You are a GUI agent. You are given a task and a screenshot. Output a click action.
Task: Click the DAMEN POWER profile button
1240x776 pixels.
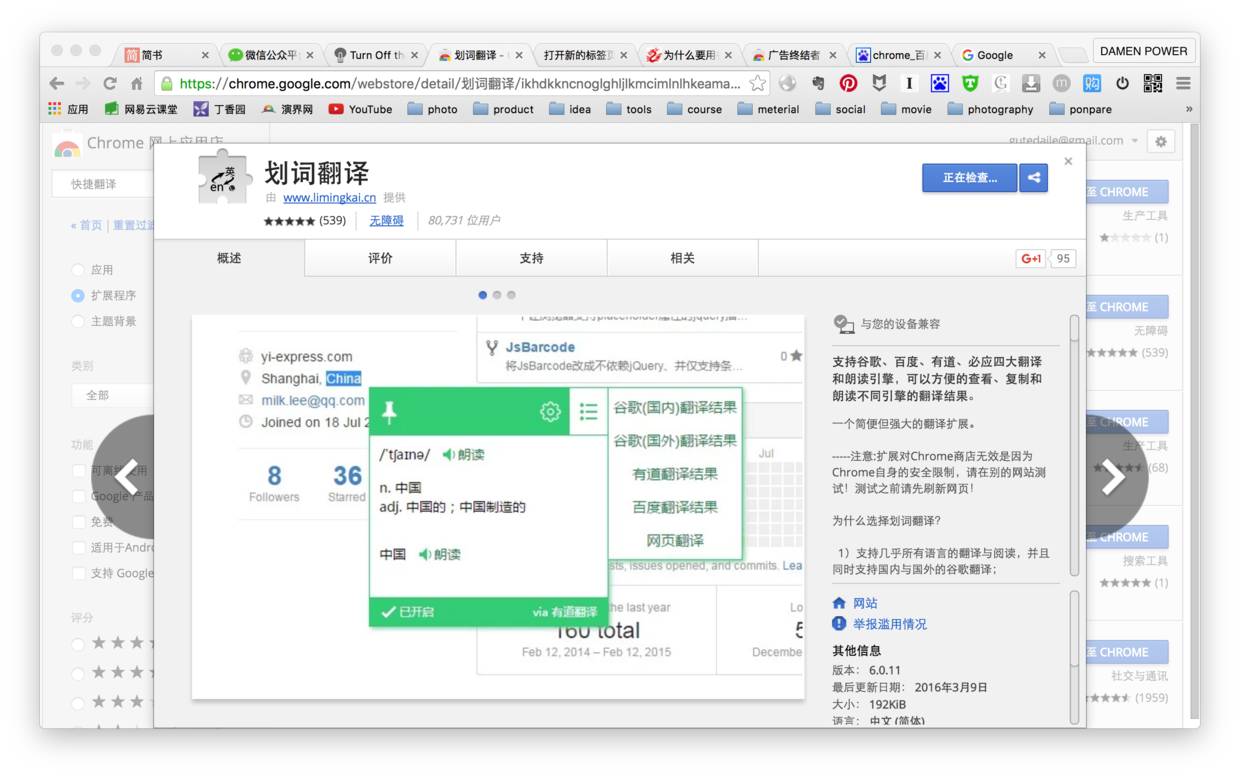[1143, 51]
